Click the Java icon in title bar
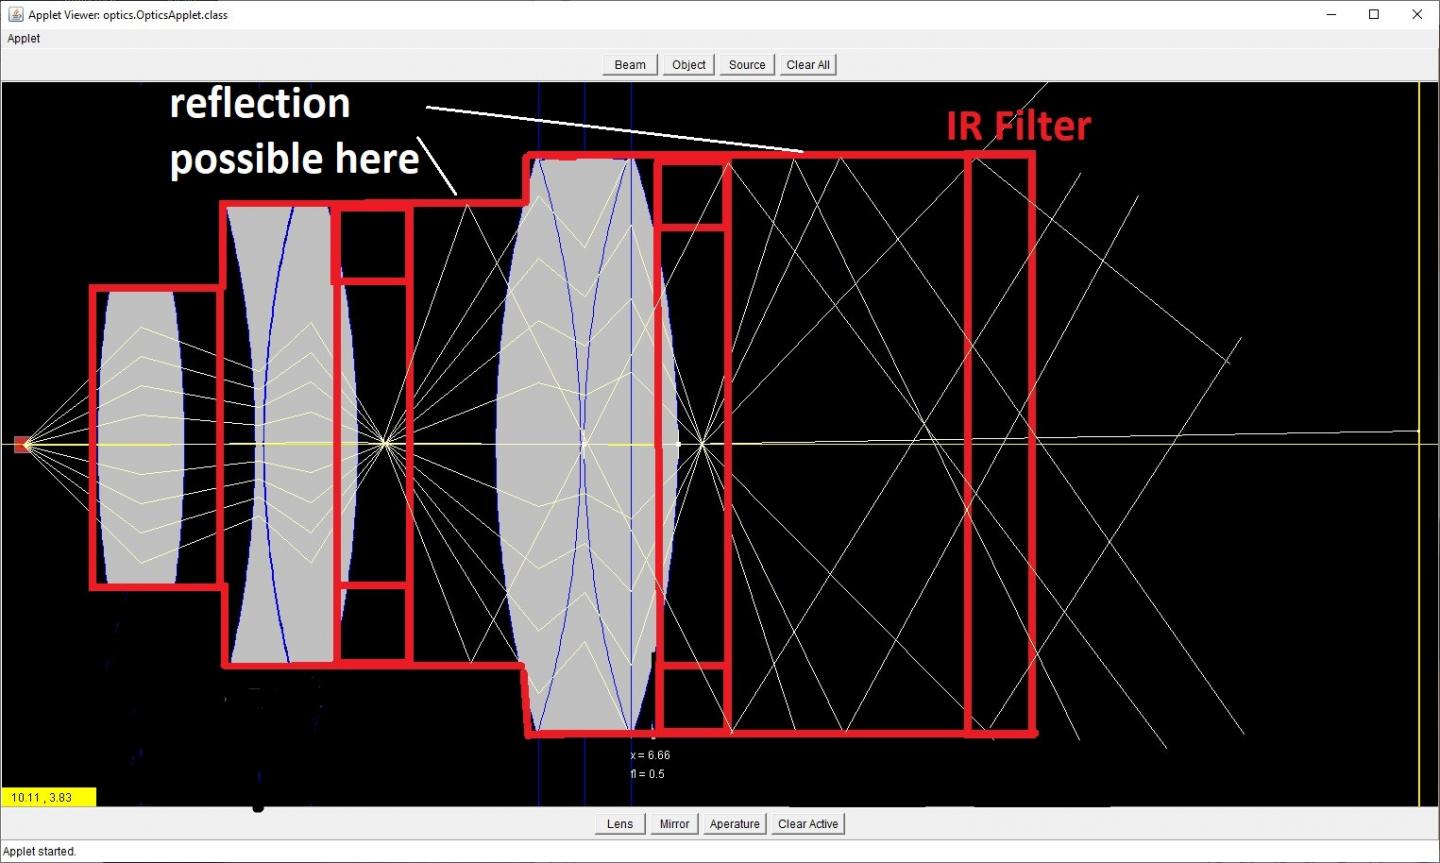The height and width of the screenshot is (863, 1440). (15, 14)
